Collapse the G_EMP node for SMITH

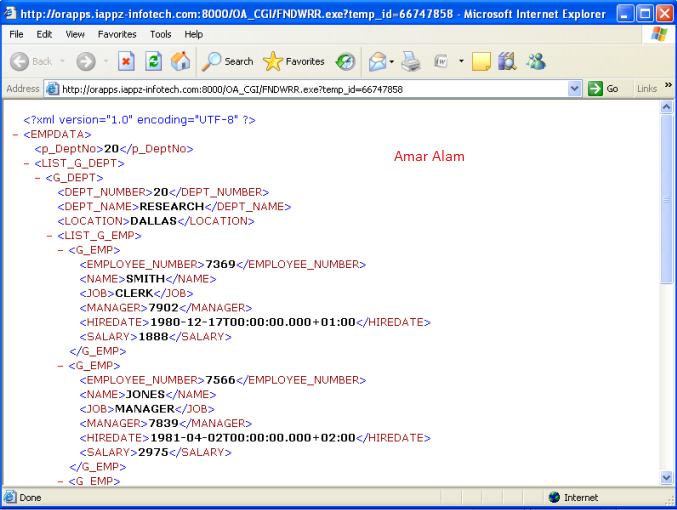pos(60,250)
